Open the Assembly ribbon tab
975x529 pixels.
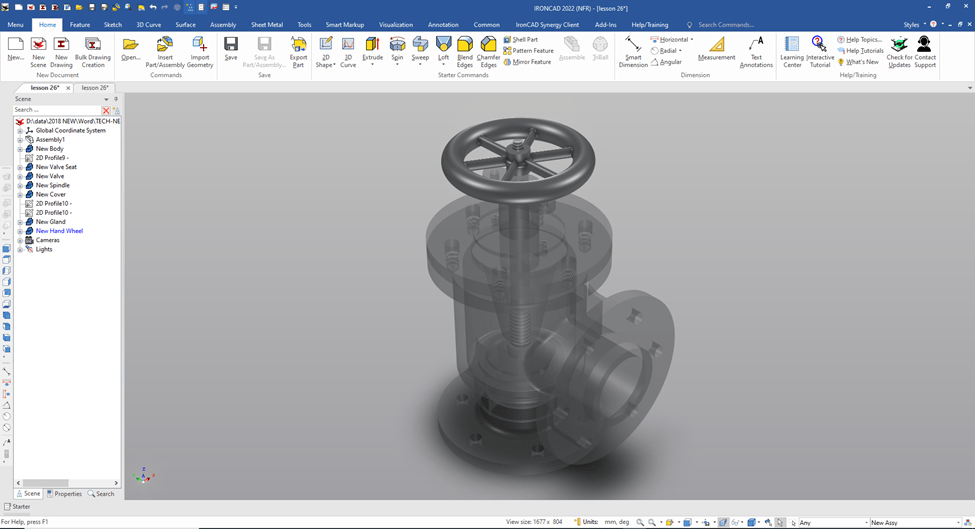pyautogui.click(x=223, y=25)
